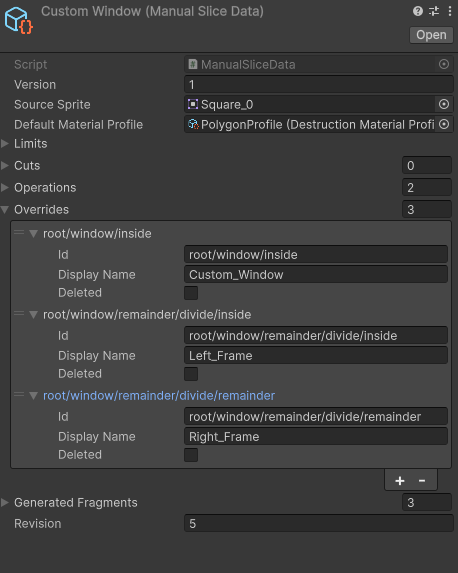The width and height of the screenshot is (458, 573).
Task: Click the Square_0 sprite icon
Action: (193, 105)
